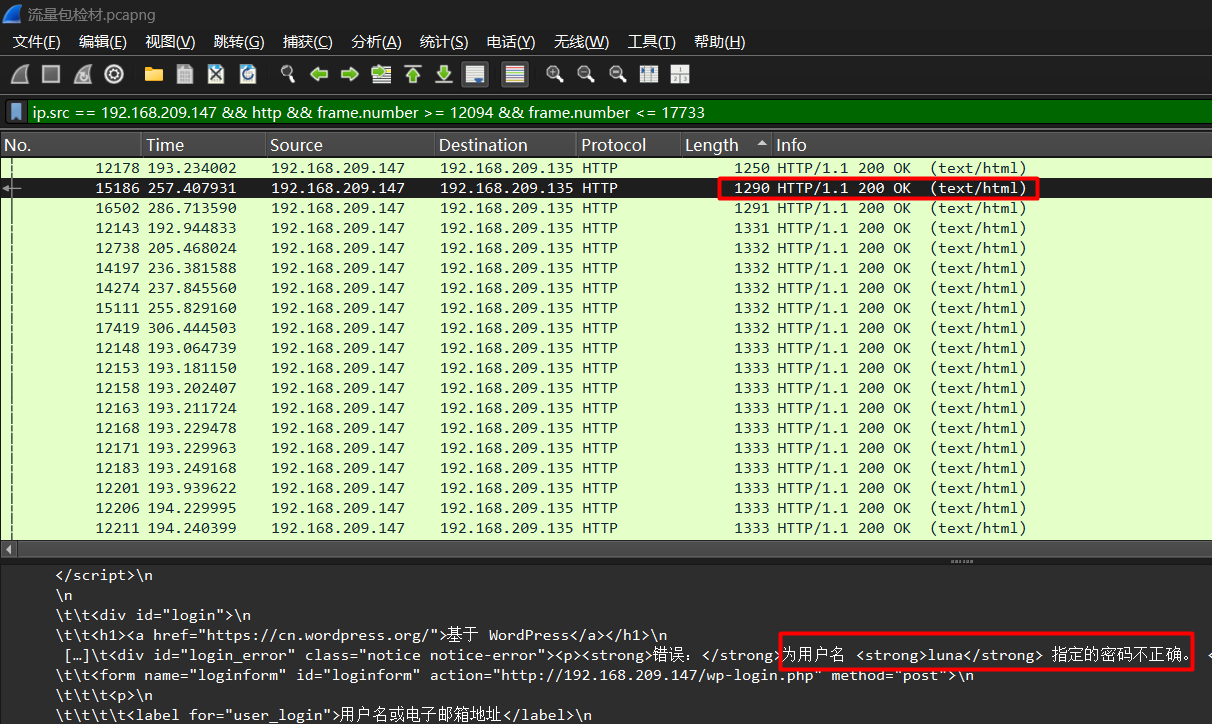Select packet number 12178
Screen dimensions: 1212x724
point(606,168)
